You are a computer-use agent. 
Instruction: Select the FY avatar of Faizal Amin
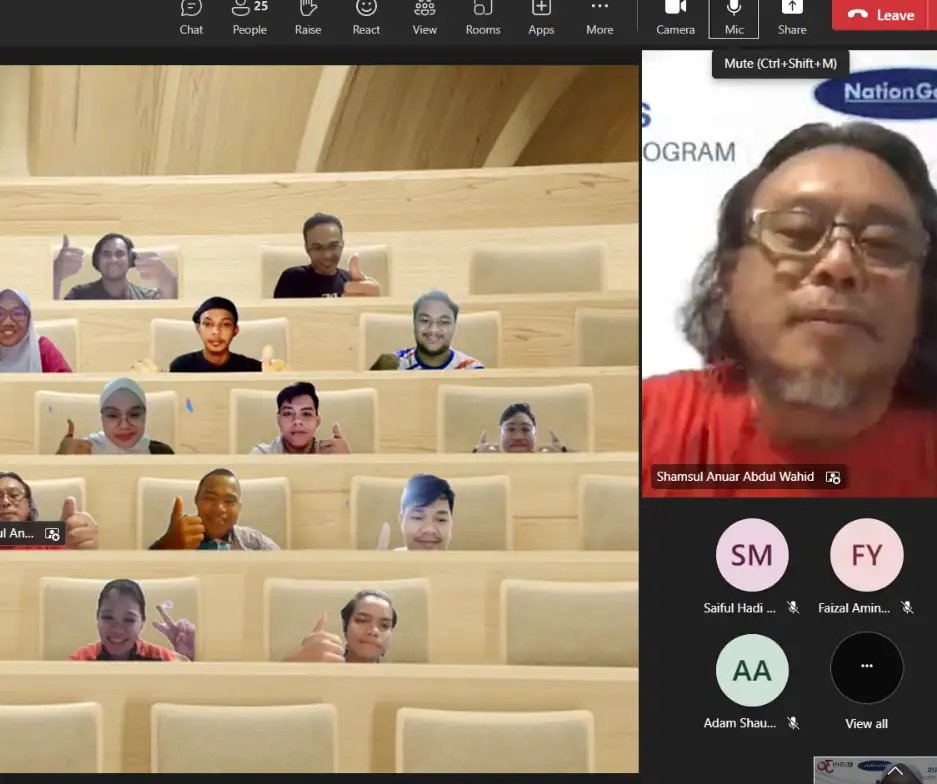pos(866,555)
